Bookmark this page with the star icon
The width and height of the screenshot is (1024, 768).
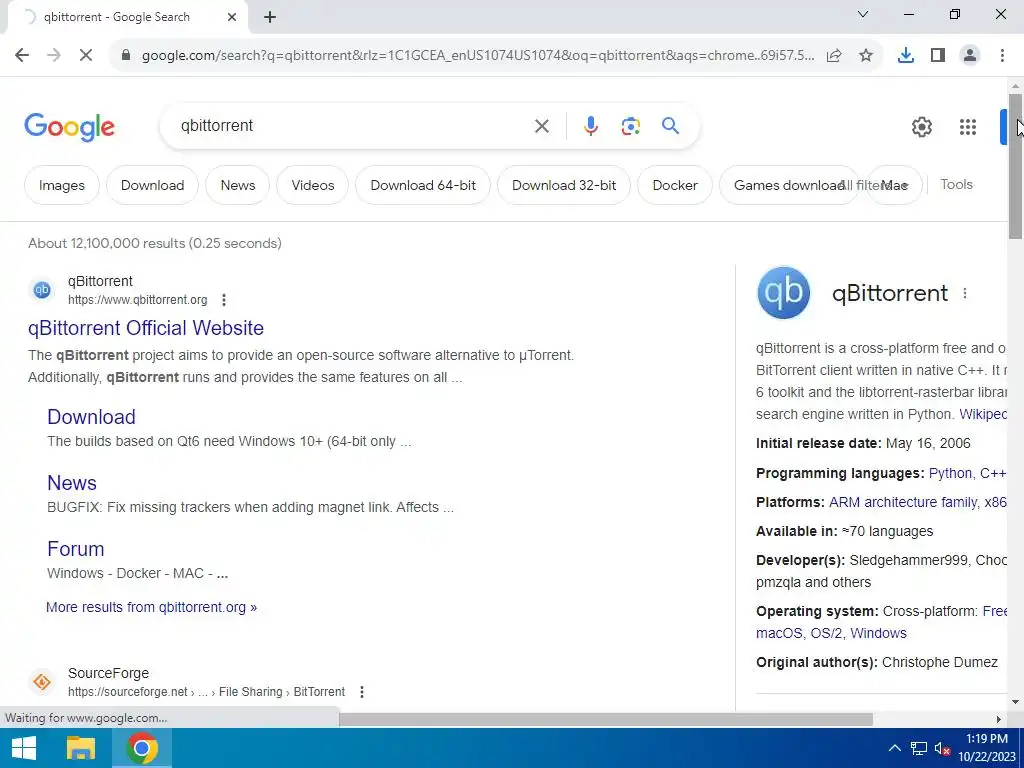click(x=866, y=56)
